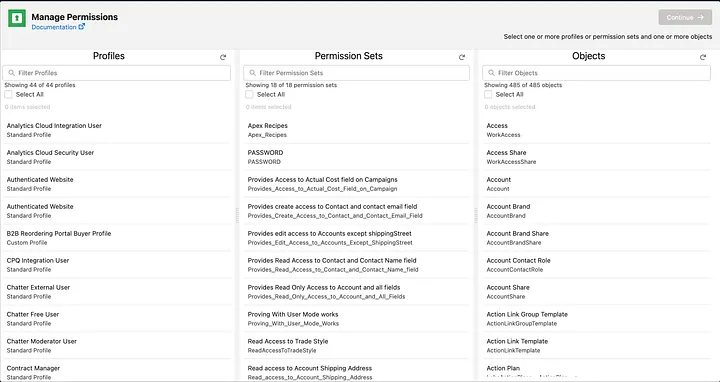Select Read Access to Trade Style permission set
720x382 pixels.
coord(356,346)
